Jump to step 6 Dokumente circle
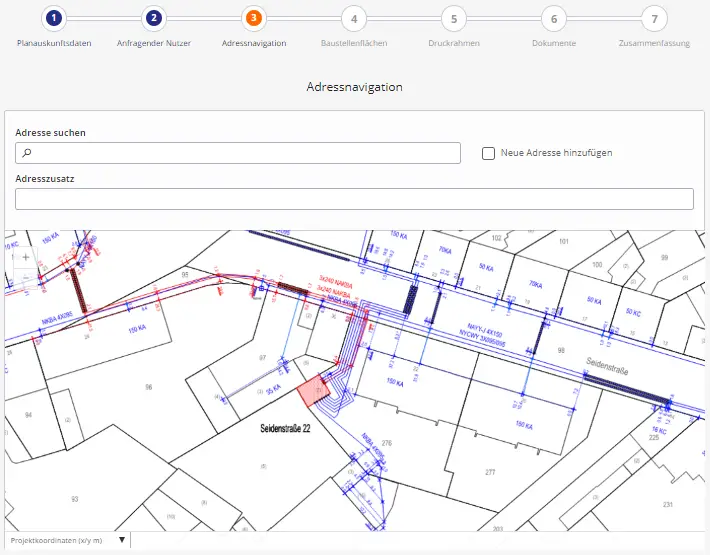710x555 pixels. (x=554, y=19)
